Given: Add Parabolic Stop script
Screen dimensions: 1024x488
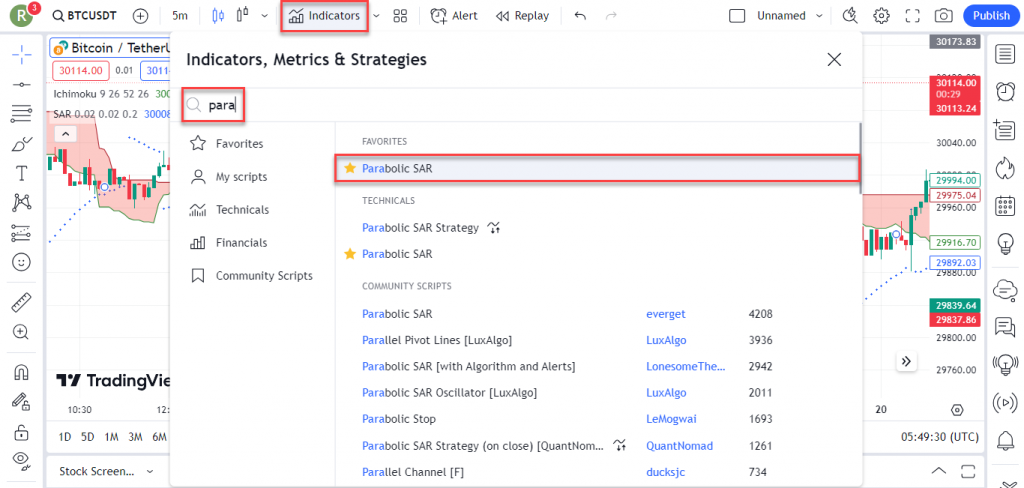Looking at the screenshot, I should click(398, 419).
